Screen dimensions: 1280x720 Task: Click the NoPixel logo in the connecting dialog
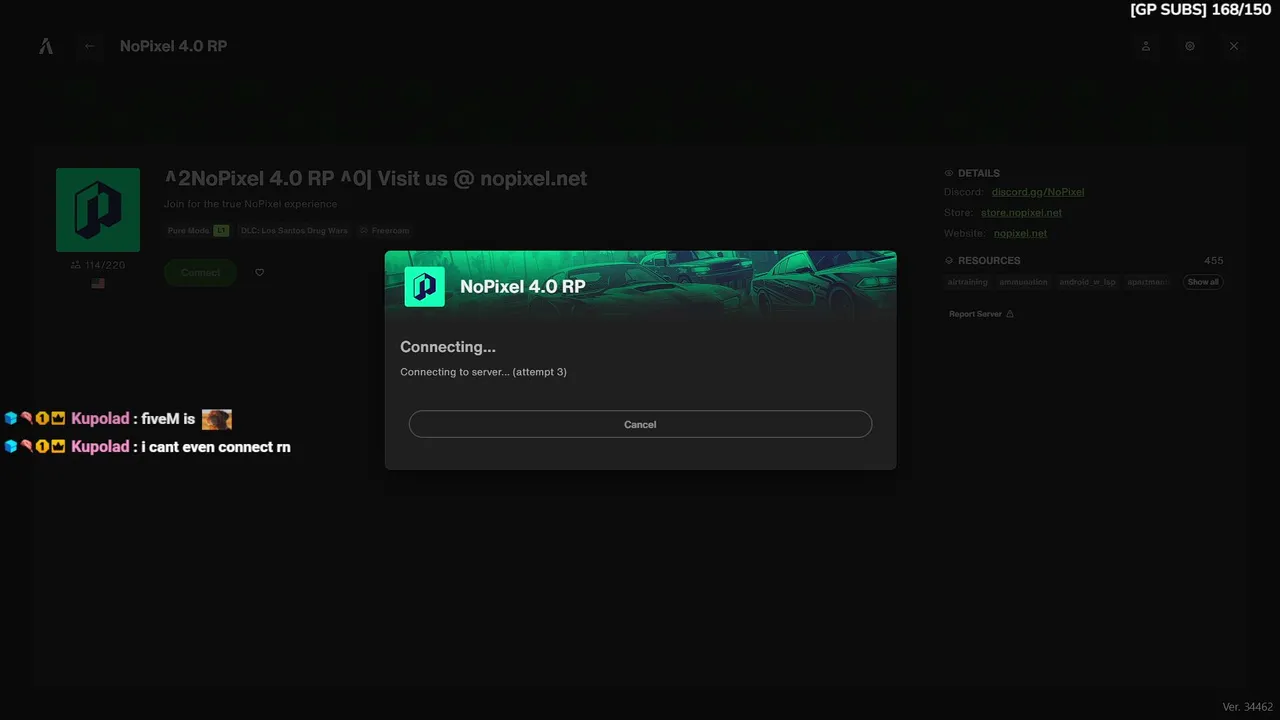coord(424,287)
